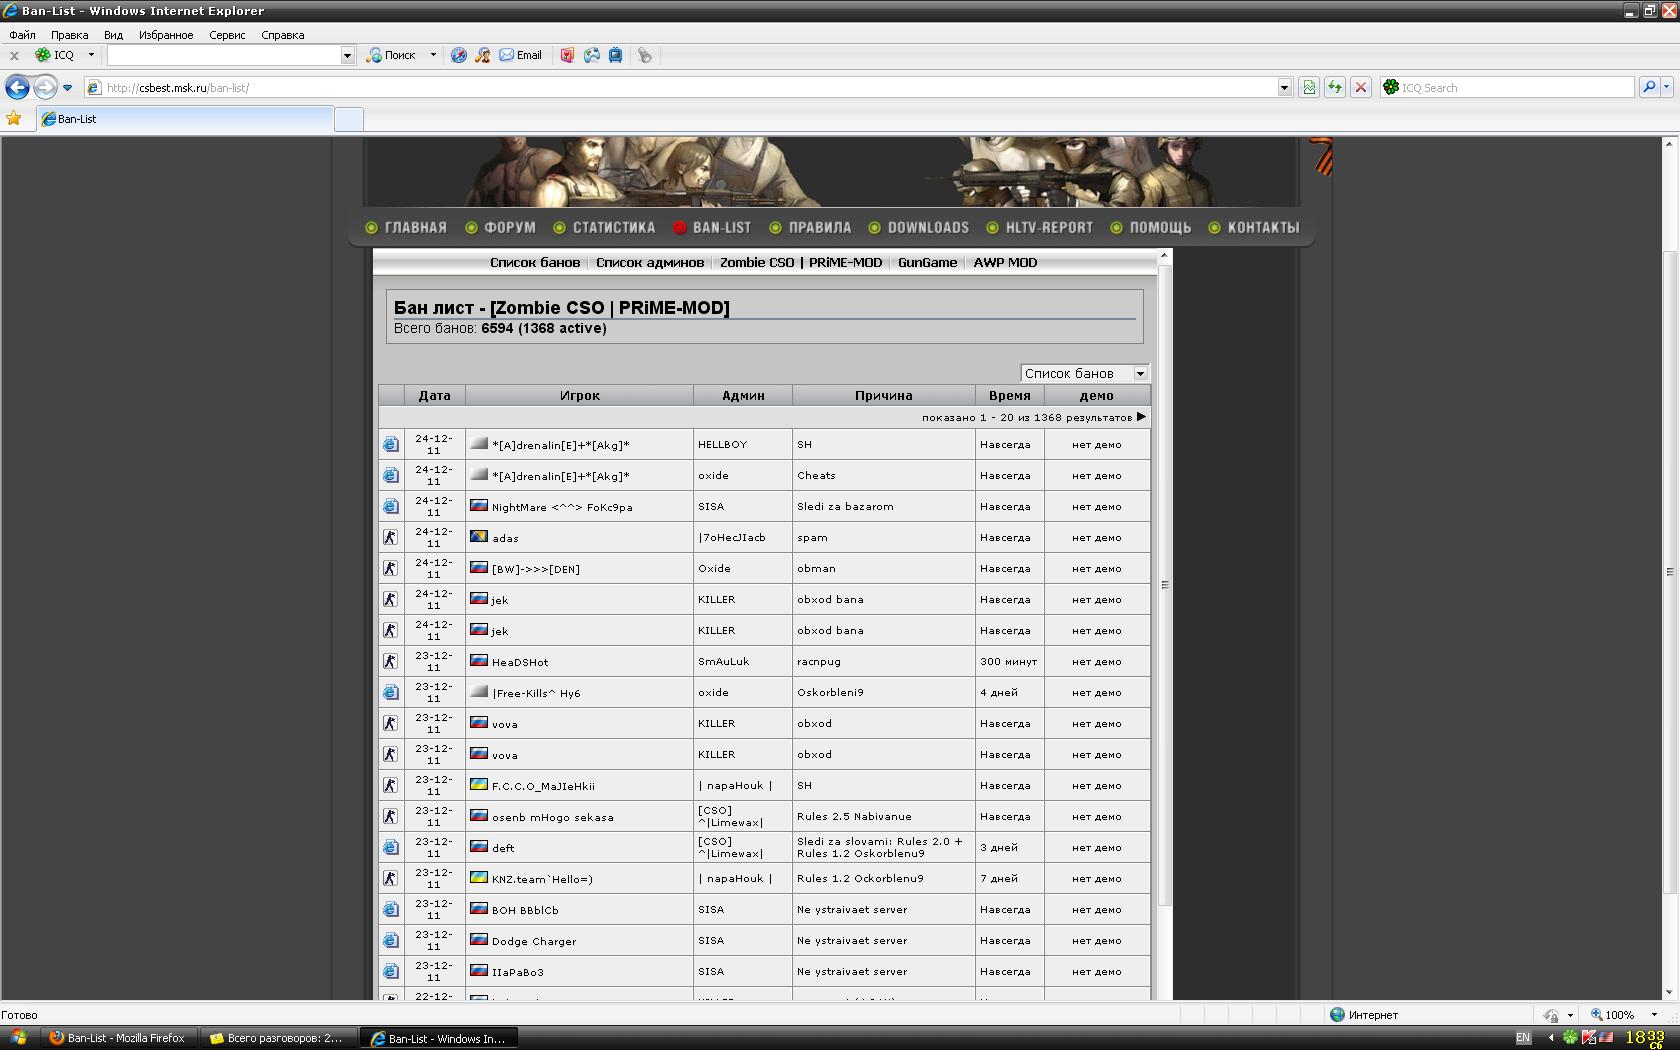
Task: Click the next results arrow in table
Action: [1141, 417]
